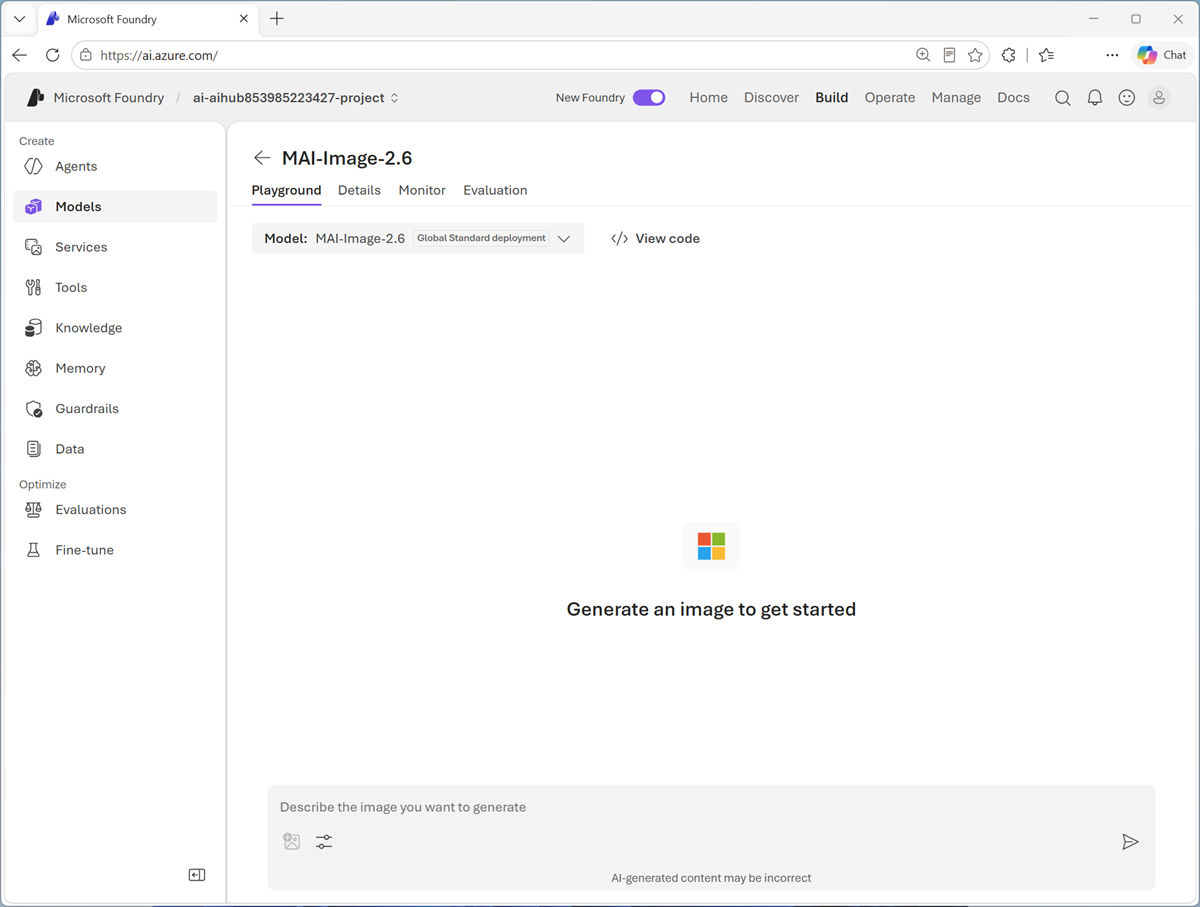Open the Evaluations scales icon
Image resolution: width=1200 pixels, height=907 pixels.
click(x=34, y=510)
